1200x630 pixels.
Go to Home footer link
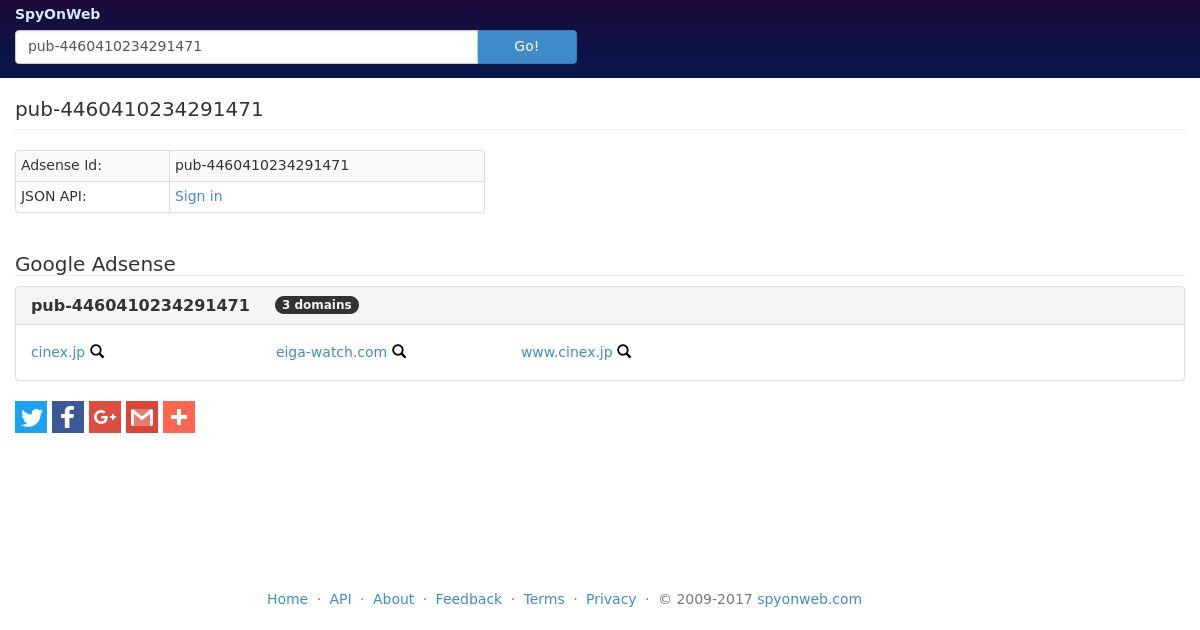pyautogui.click(x=287, y=599)
